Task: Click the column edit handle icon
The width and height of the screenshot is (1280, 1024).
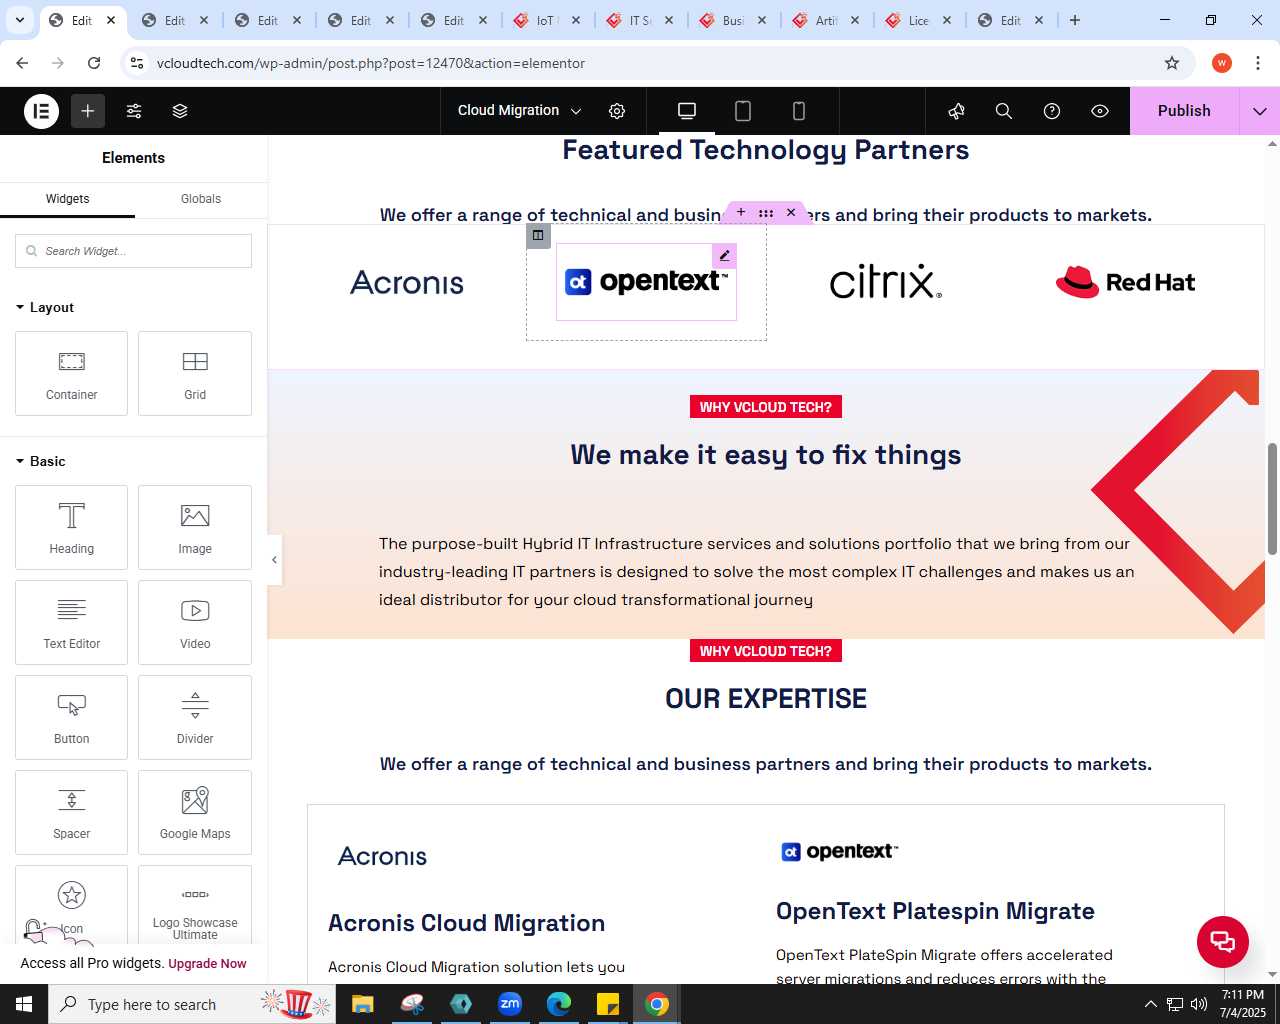Action: tap(538, 236)
